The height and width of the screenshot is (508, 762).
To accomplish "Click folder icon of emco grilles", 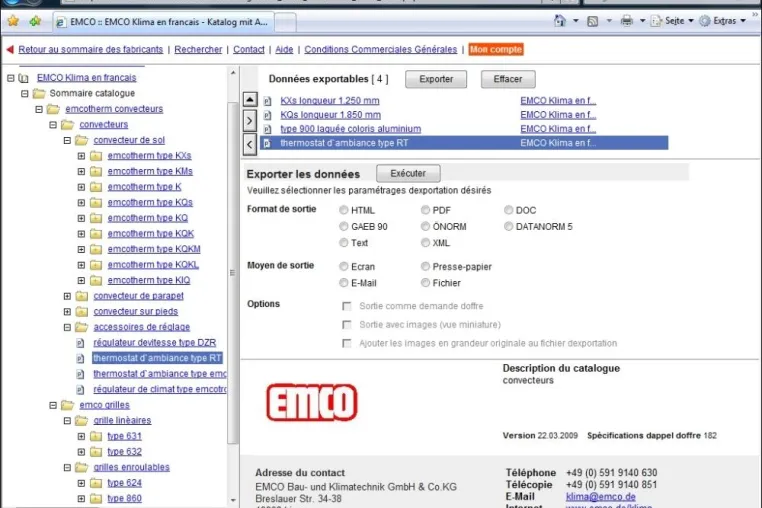I will click(68, 405).
